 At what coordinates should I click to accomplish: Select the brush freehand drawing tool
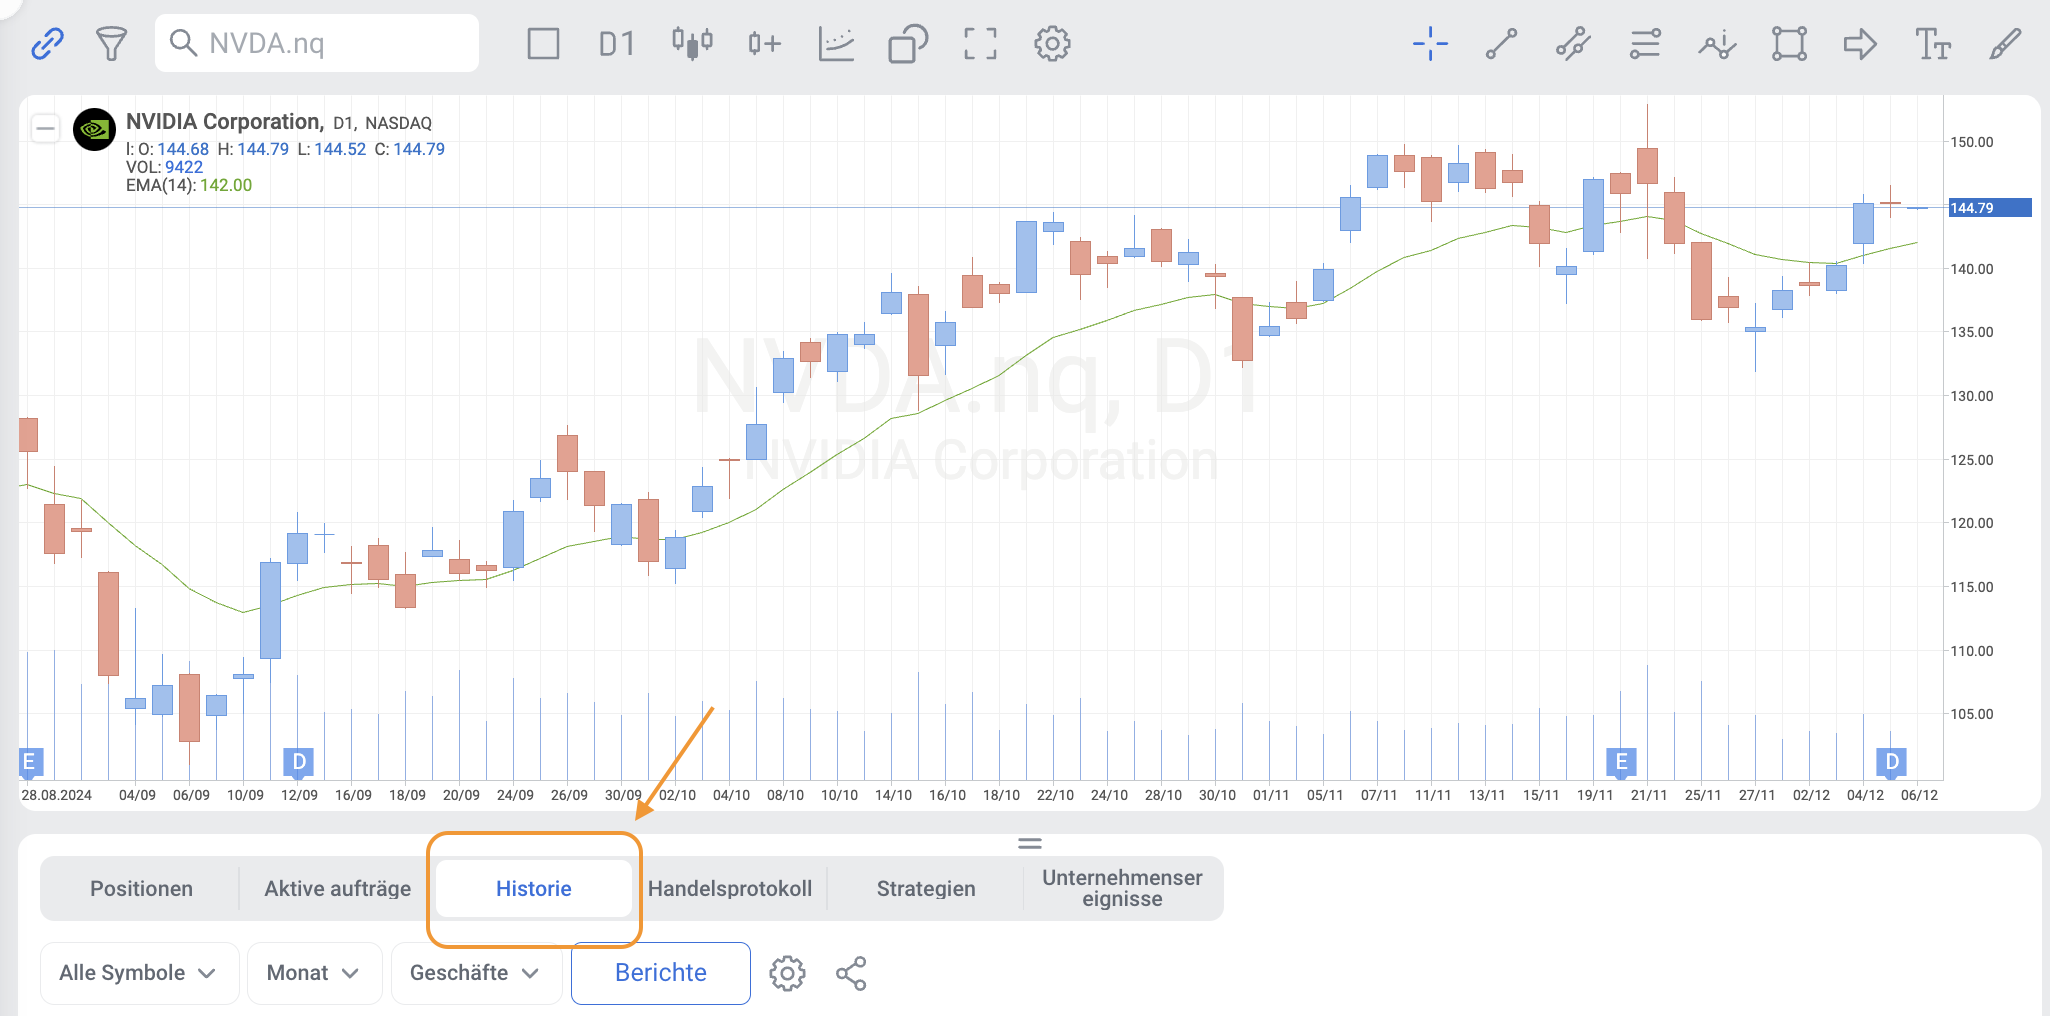pos(2005,44)
